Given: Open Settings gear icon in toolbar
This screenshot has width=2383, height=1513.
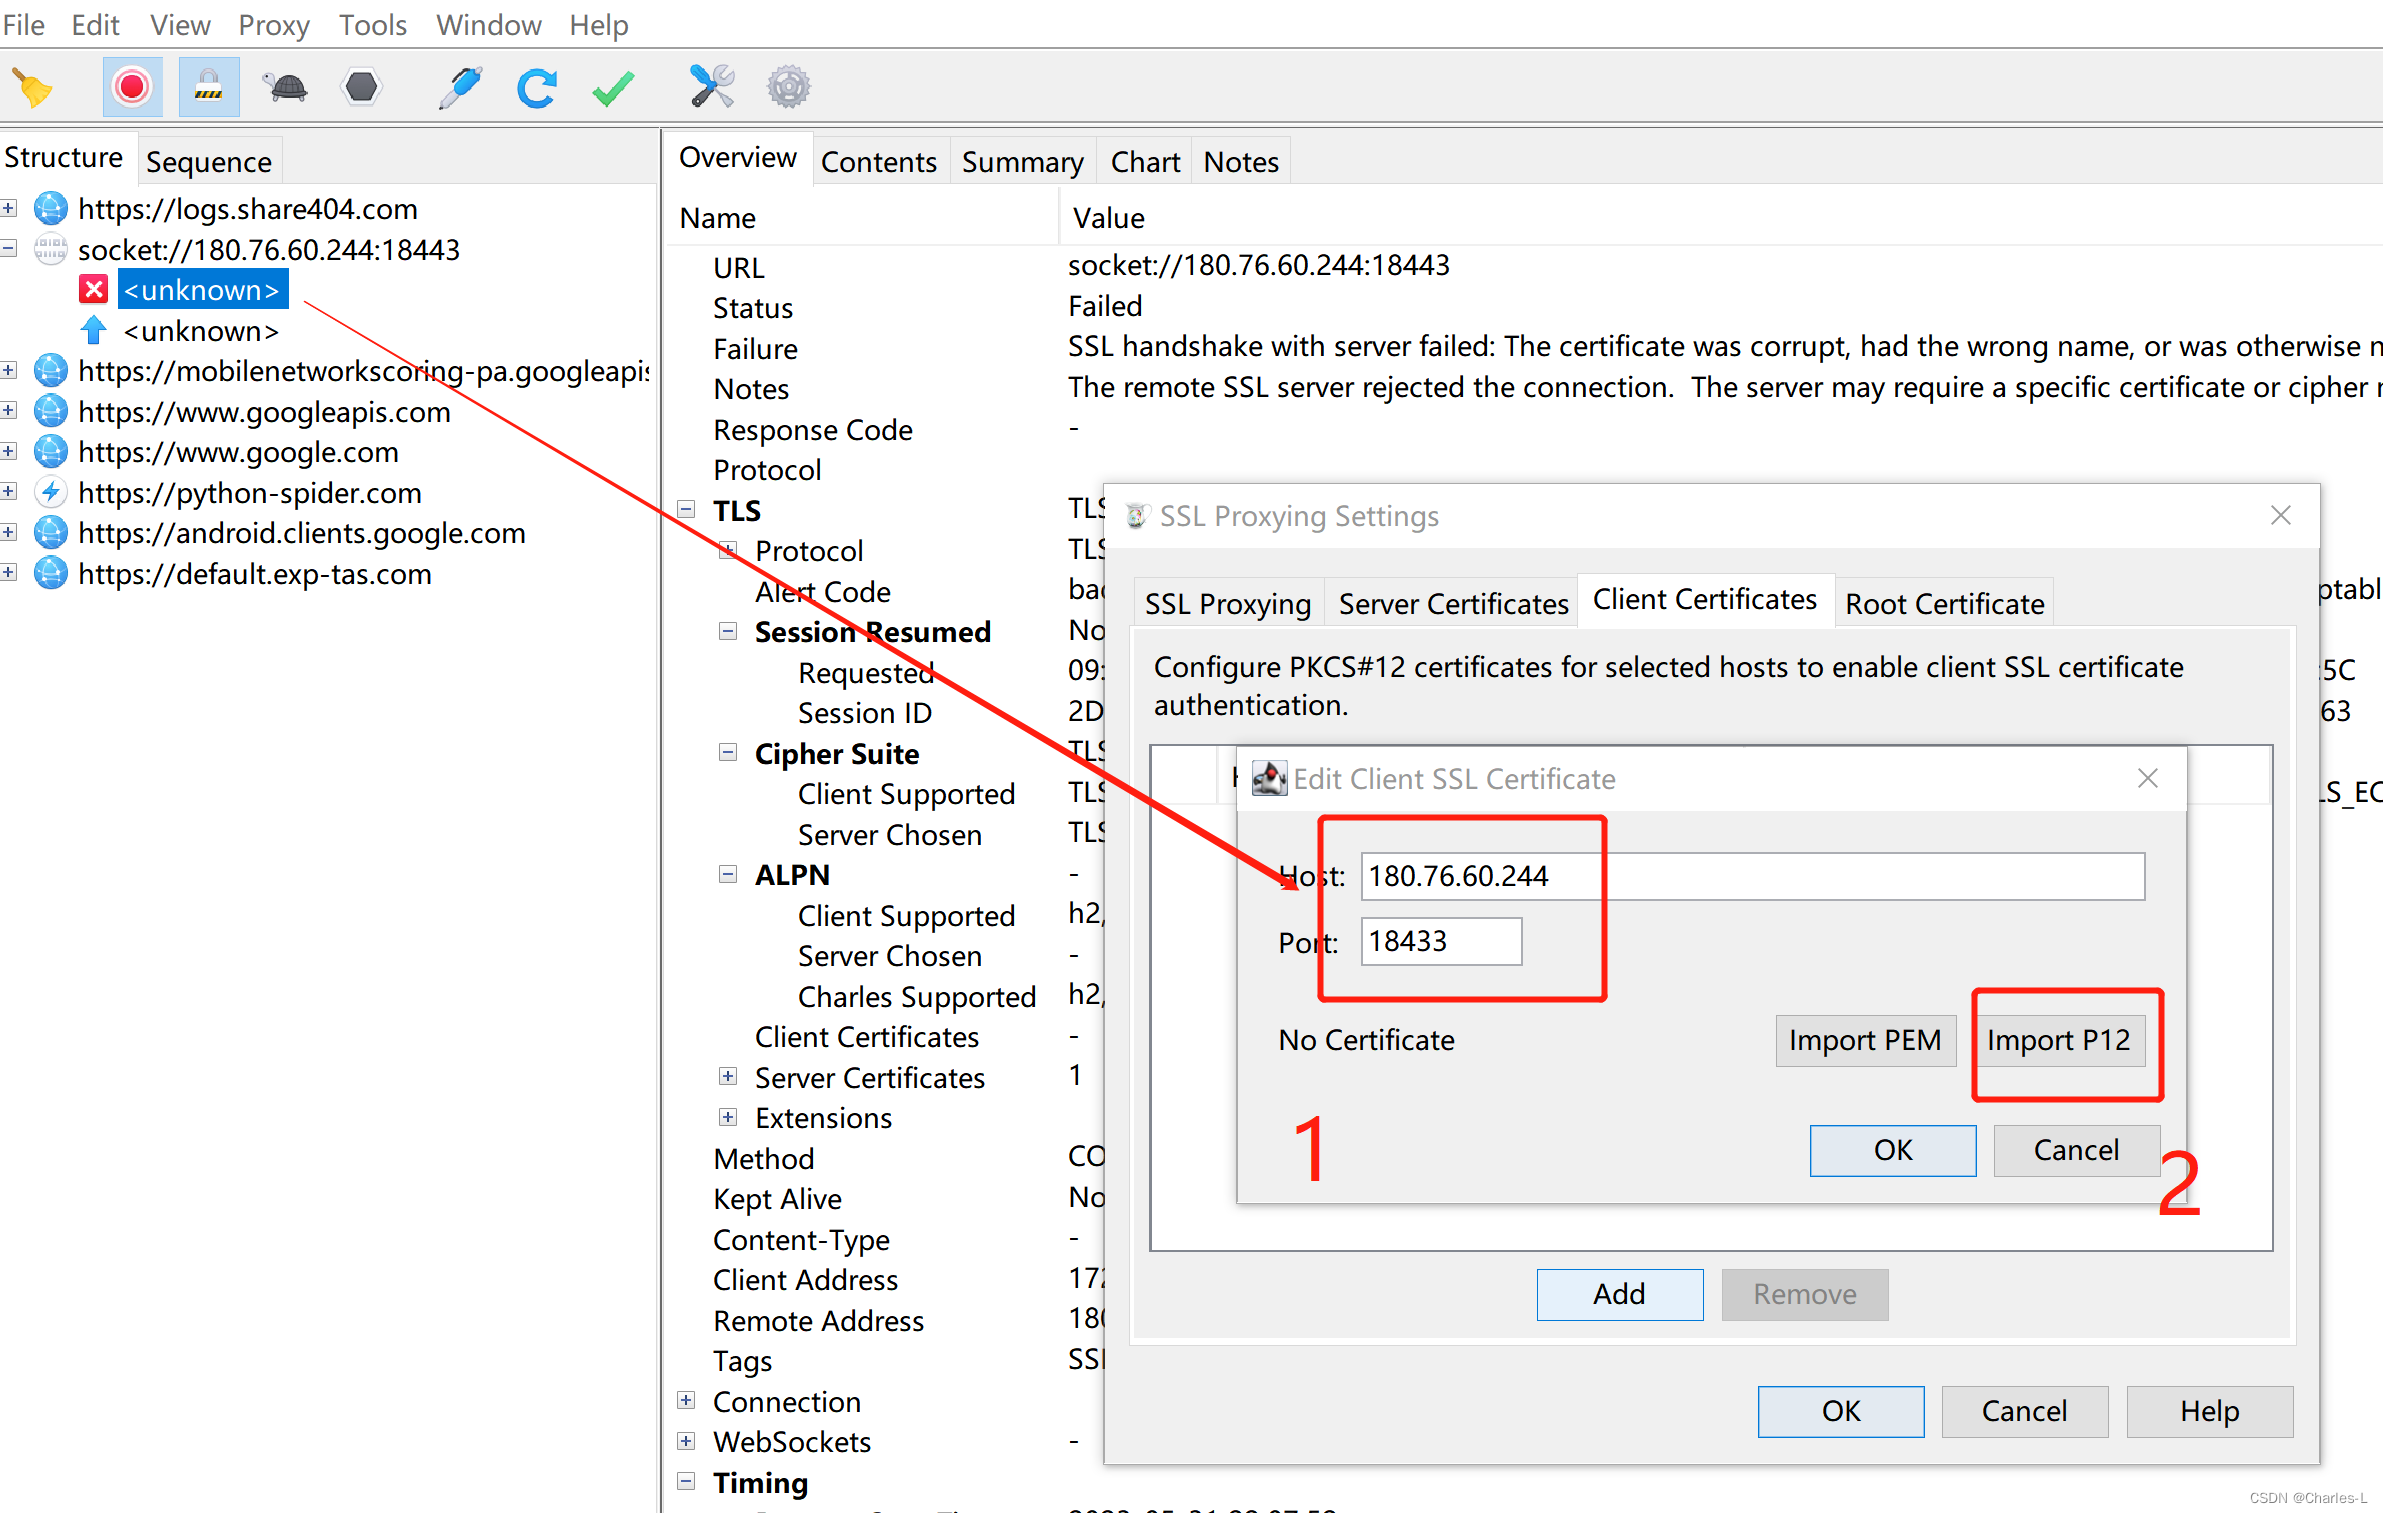Looking at the screenshot, I should (x=789, y=88).
